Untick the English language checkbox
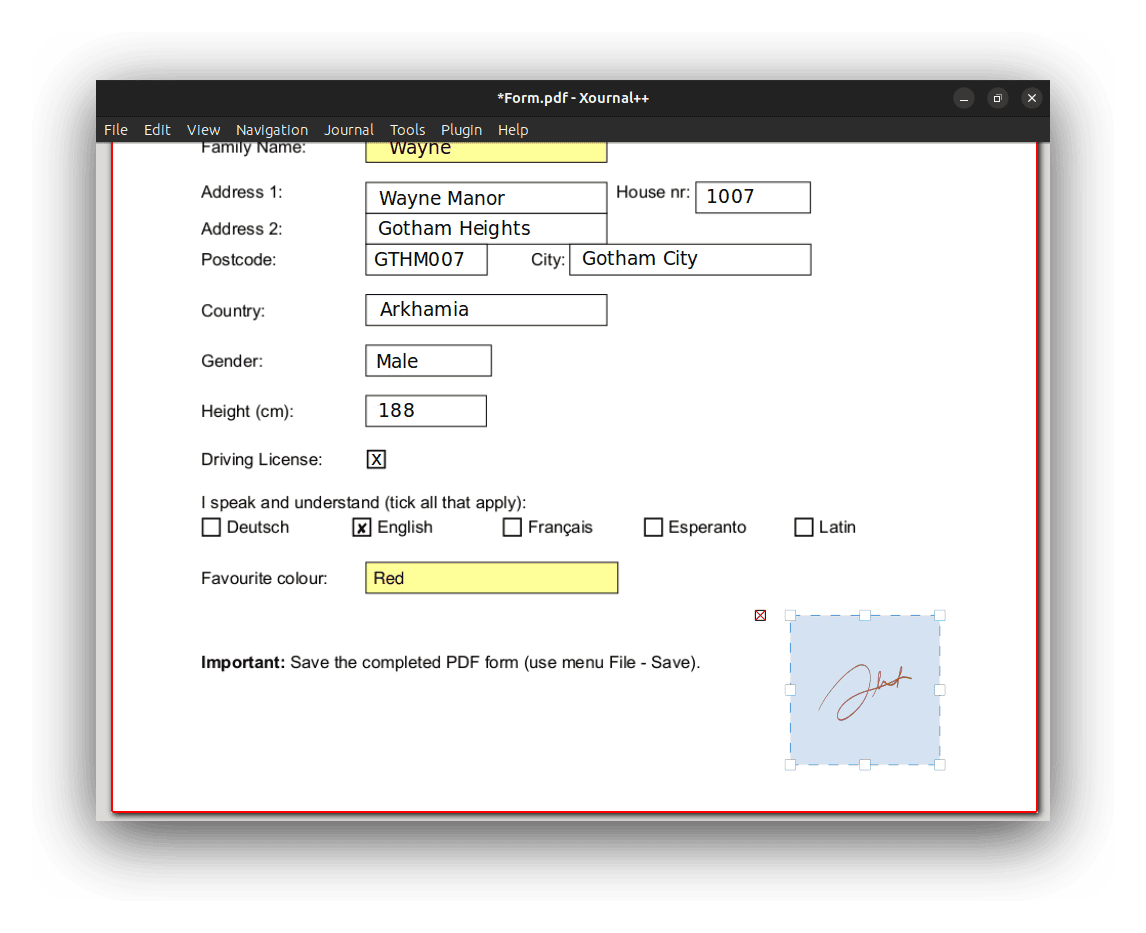Screen dimensions: 1146x933 (x=362, y=528)
